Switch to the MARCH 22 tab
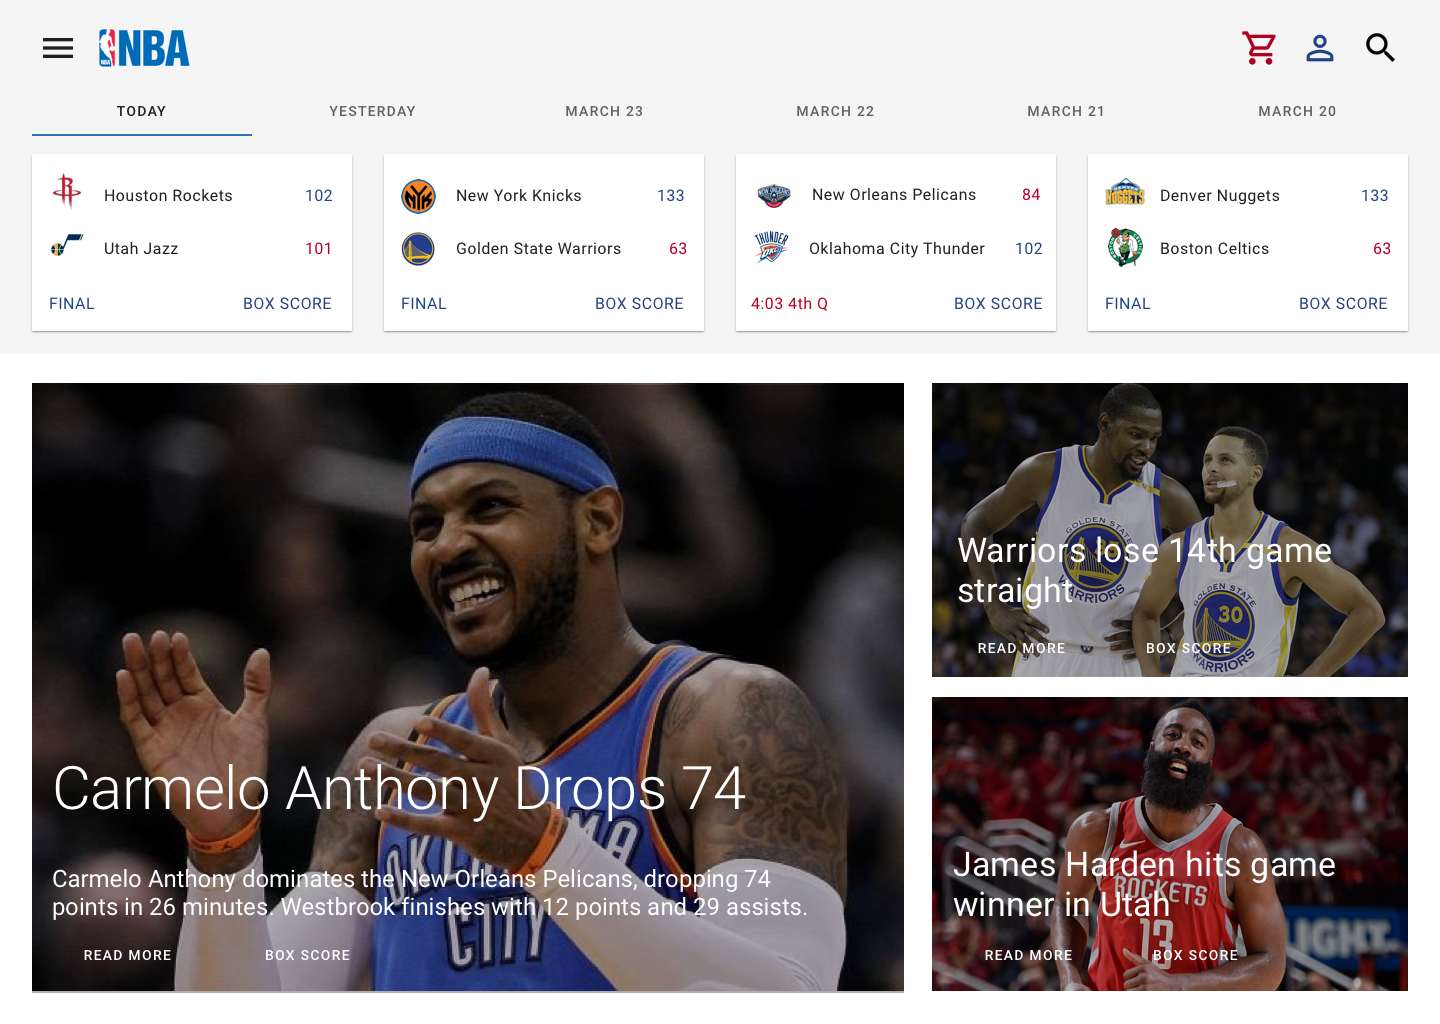The width and height of the screenshot is (1440, 1024). (x=835, y=112)
